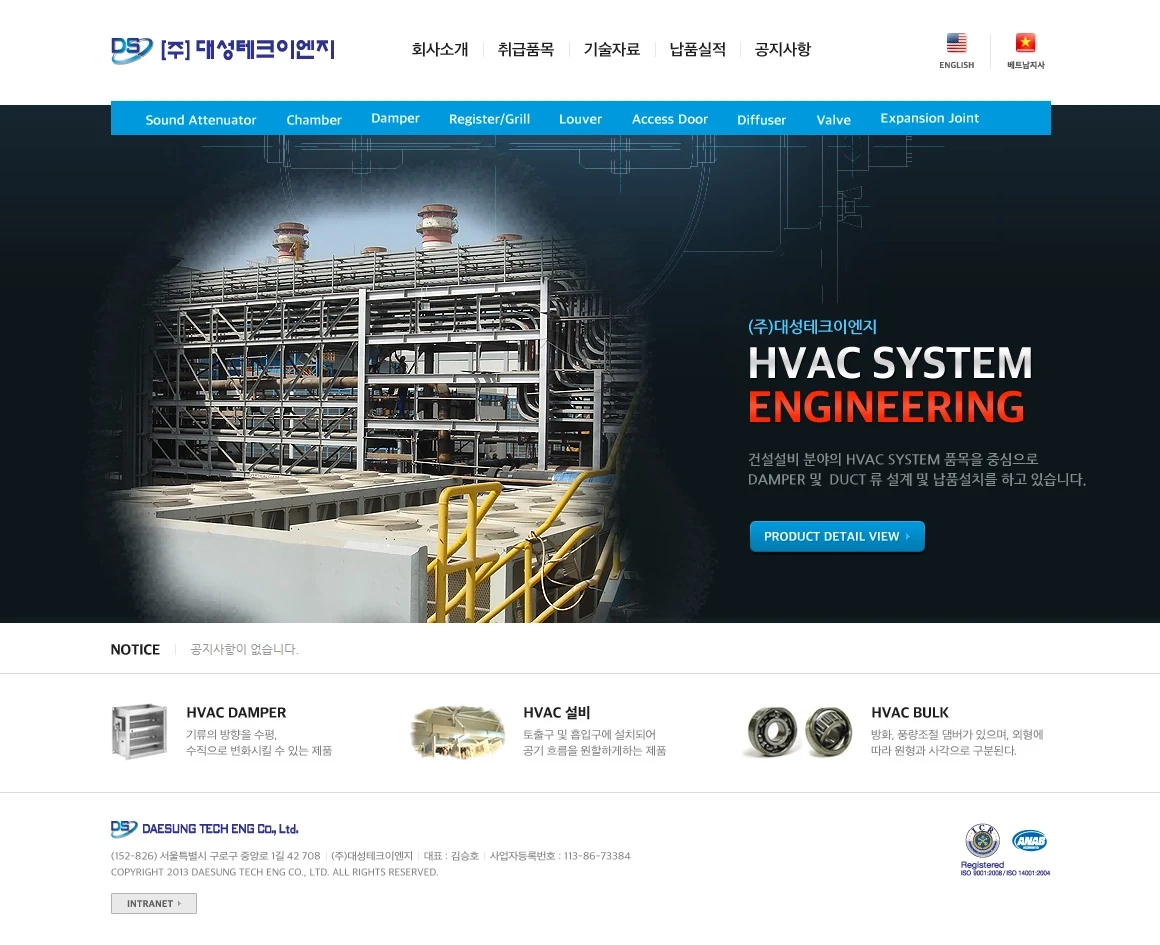Screen dimensions: 1160x945
Task: Click the HVAC Damper product thumbnail
Action: pos(139,731)
